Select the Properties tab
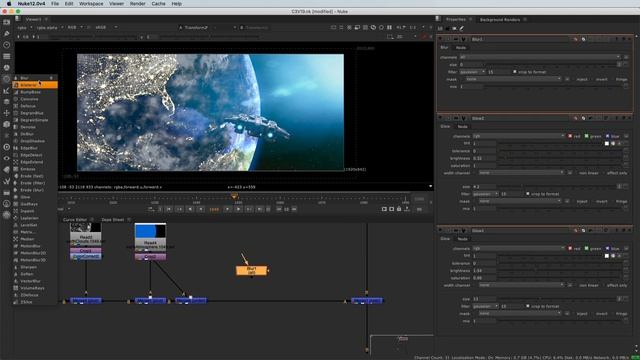 point(456,20)
